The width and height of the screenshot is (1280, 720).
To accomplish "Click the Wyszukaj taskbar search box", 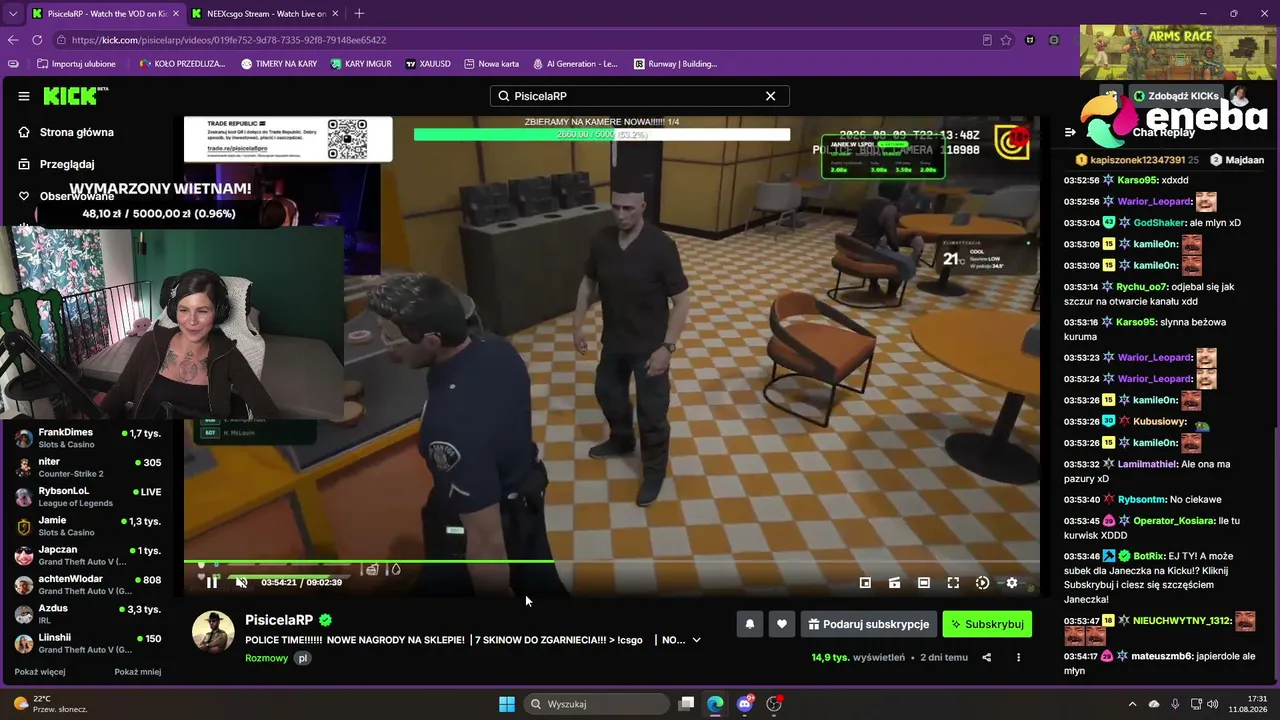I will (x=596, y=704).
